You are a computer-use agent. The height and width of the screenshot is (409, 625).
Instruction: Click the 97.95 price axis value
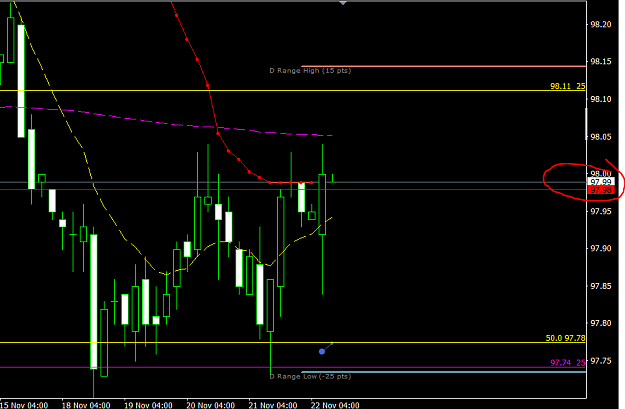pos(601,211)
